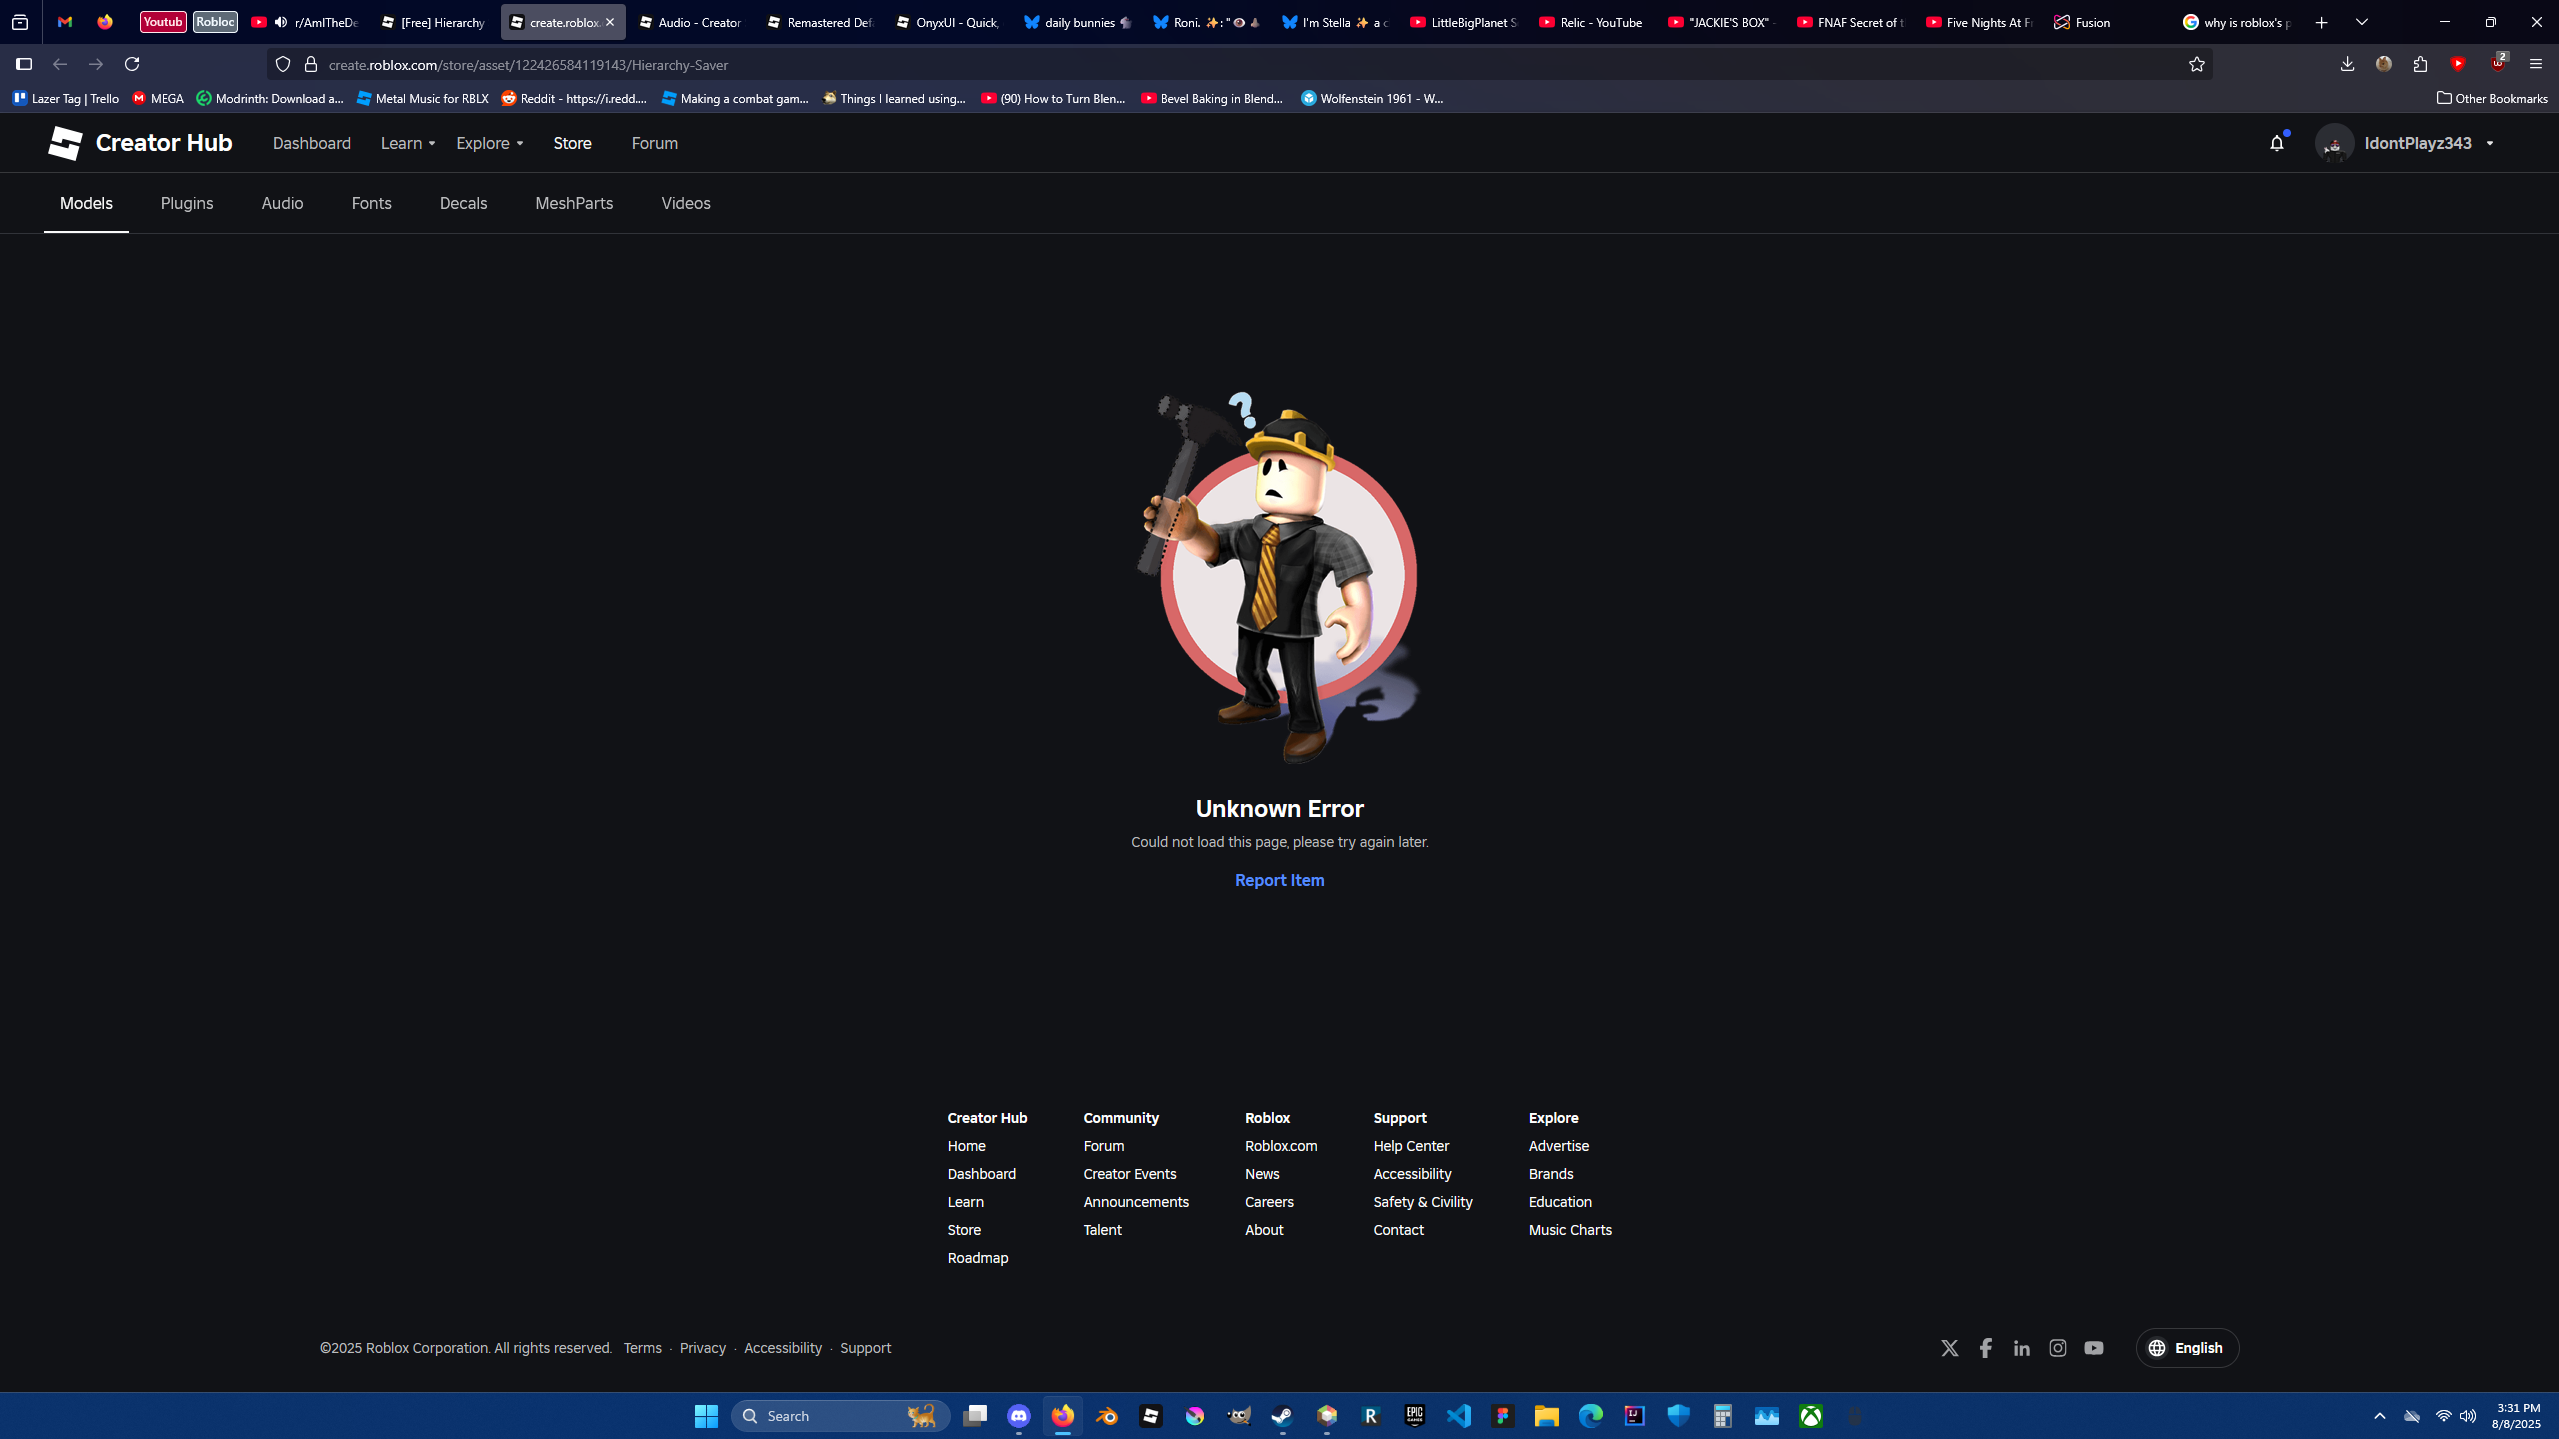Screen dimensions: 2559x1439
Task: Open the YouTube footer icon
Action: [x=2093, y=1348]
